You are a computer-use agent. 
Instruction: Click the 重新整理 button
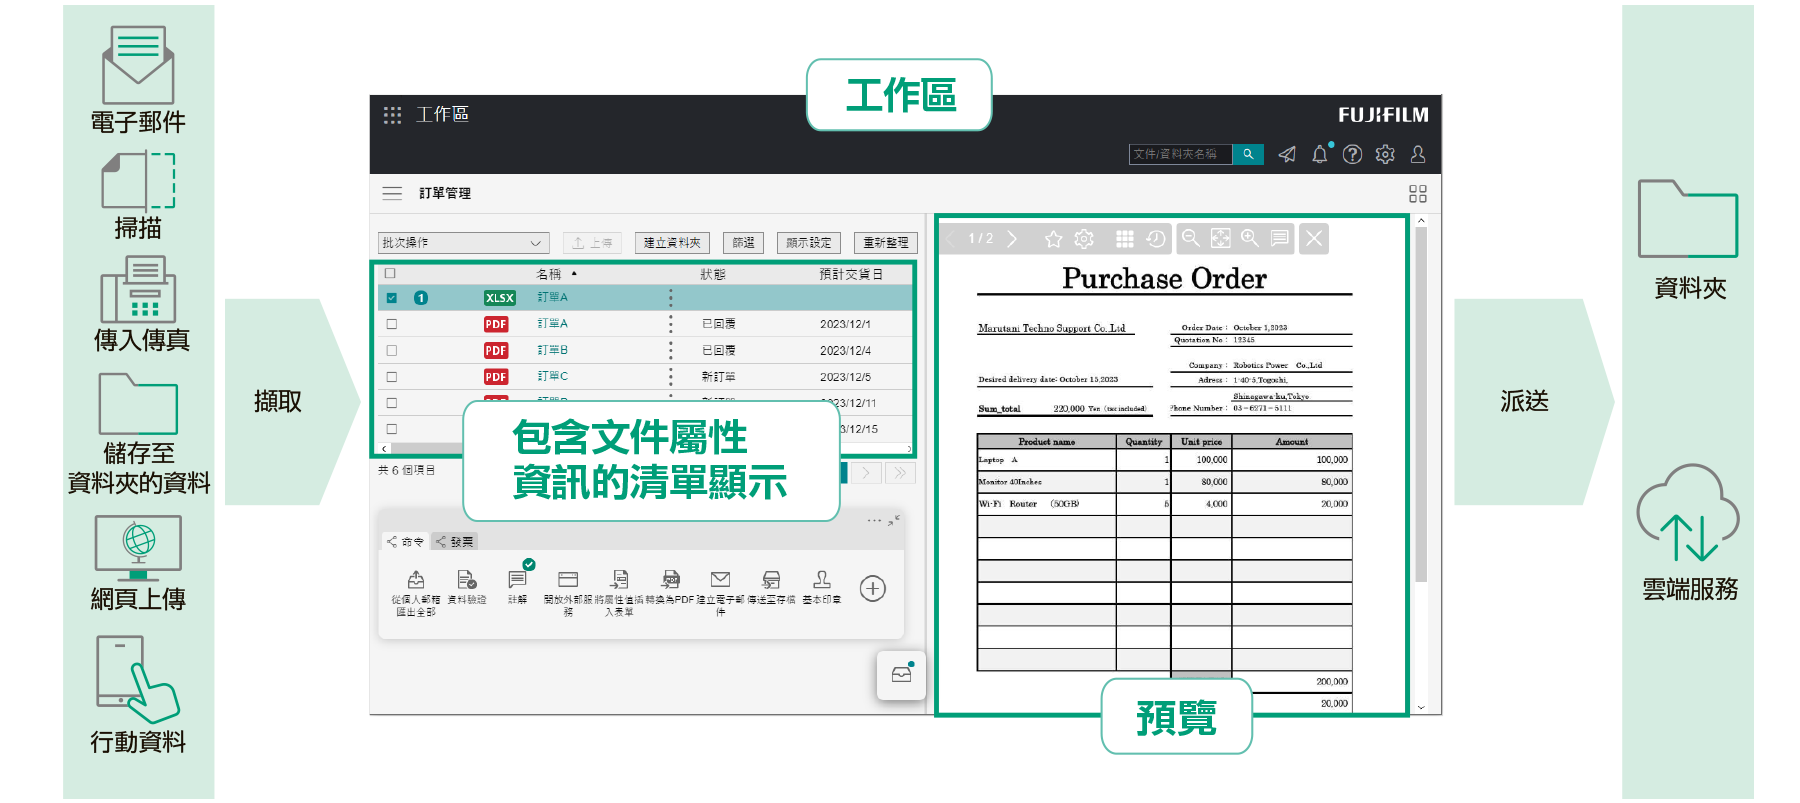[x=886, y=243]
